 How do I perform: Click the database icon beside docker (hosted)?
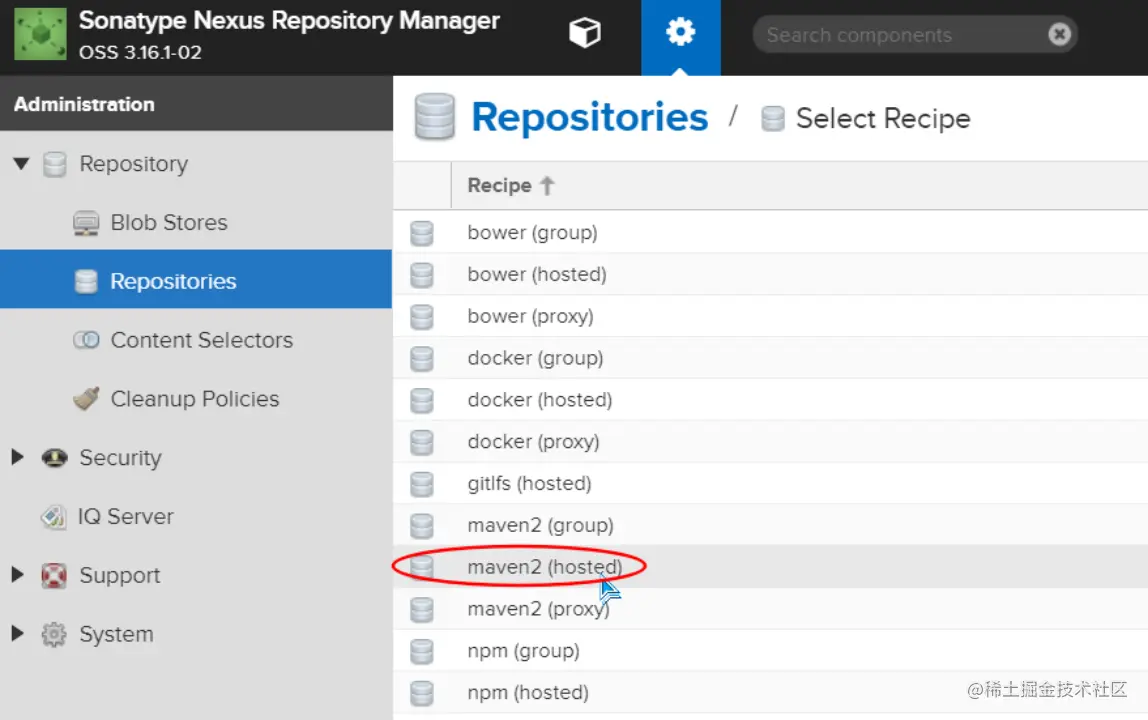(422, 400)
